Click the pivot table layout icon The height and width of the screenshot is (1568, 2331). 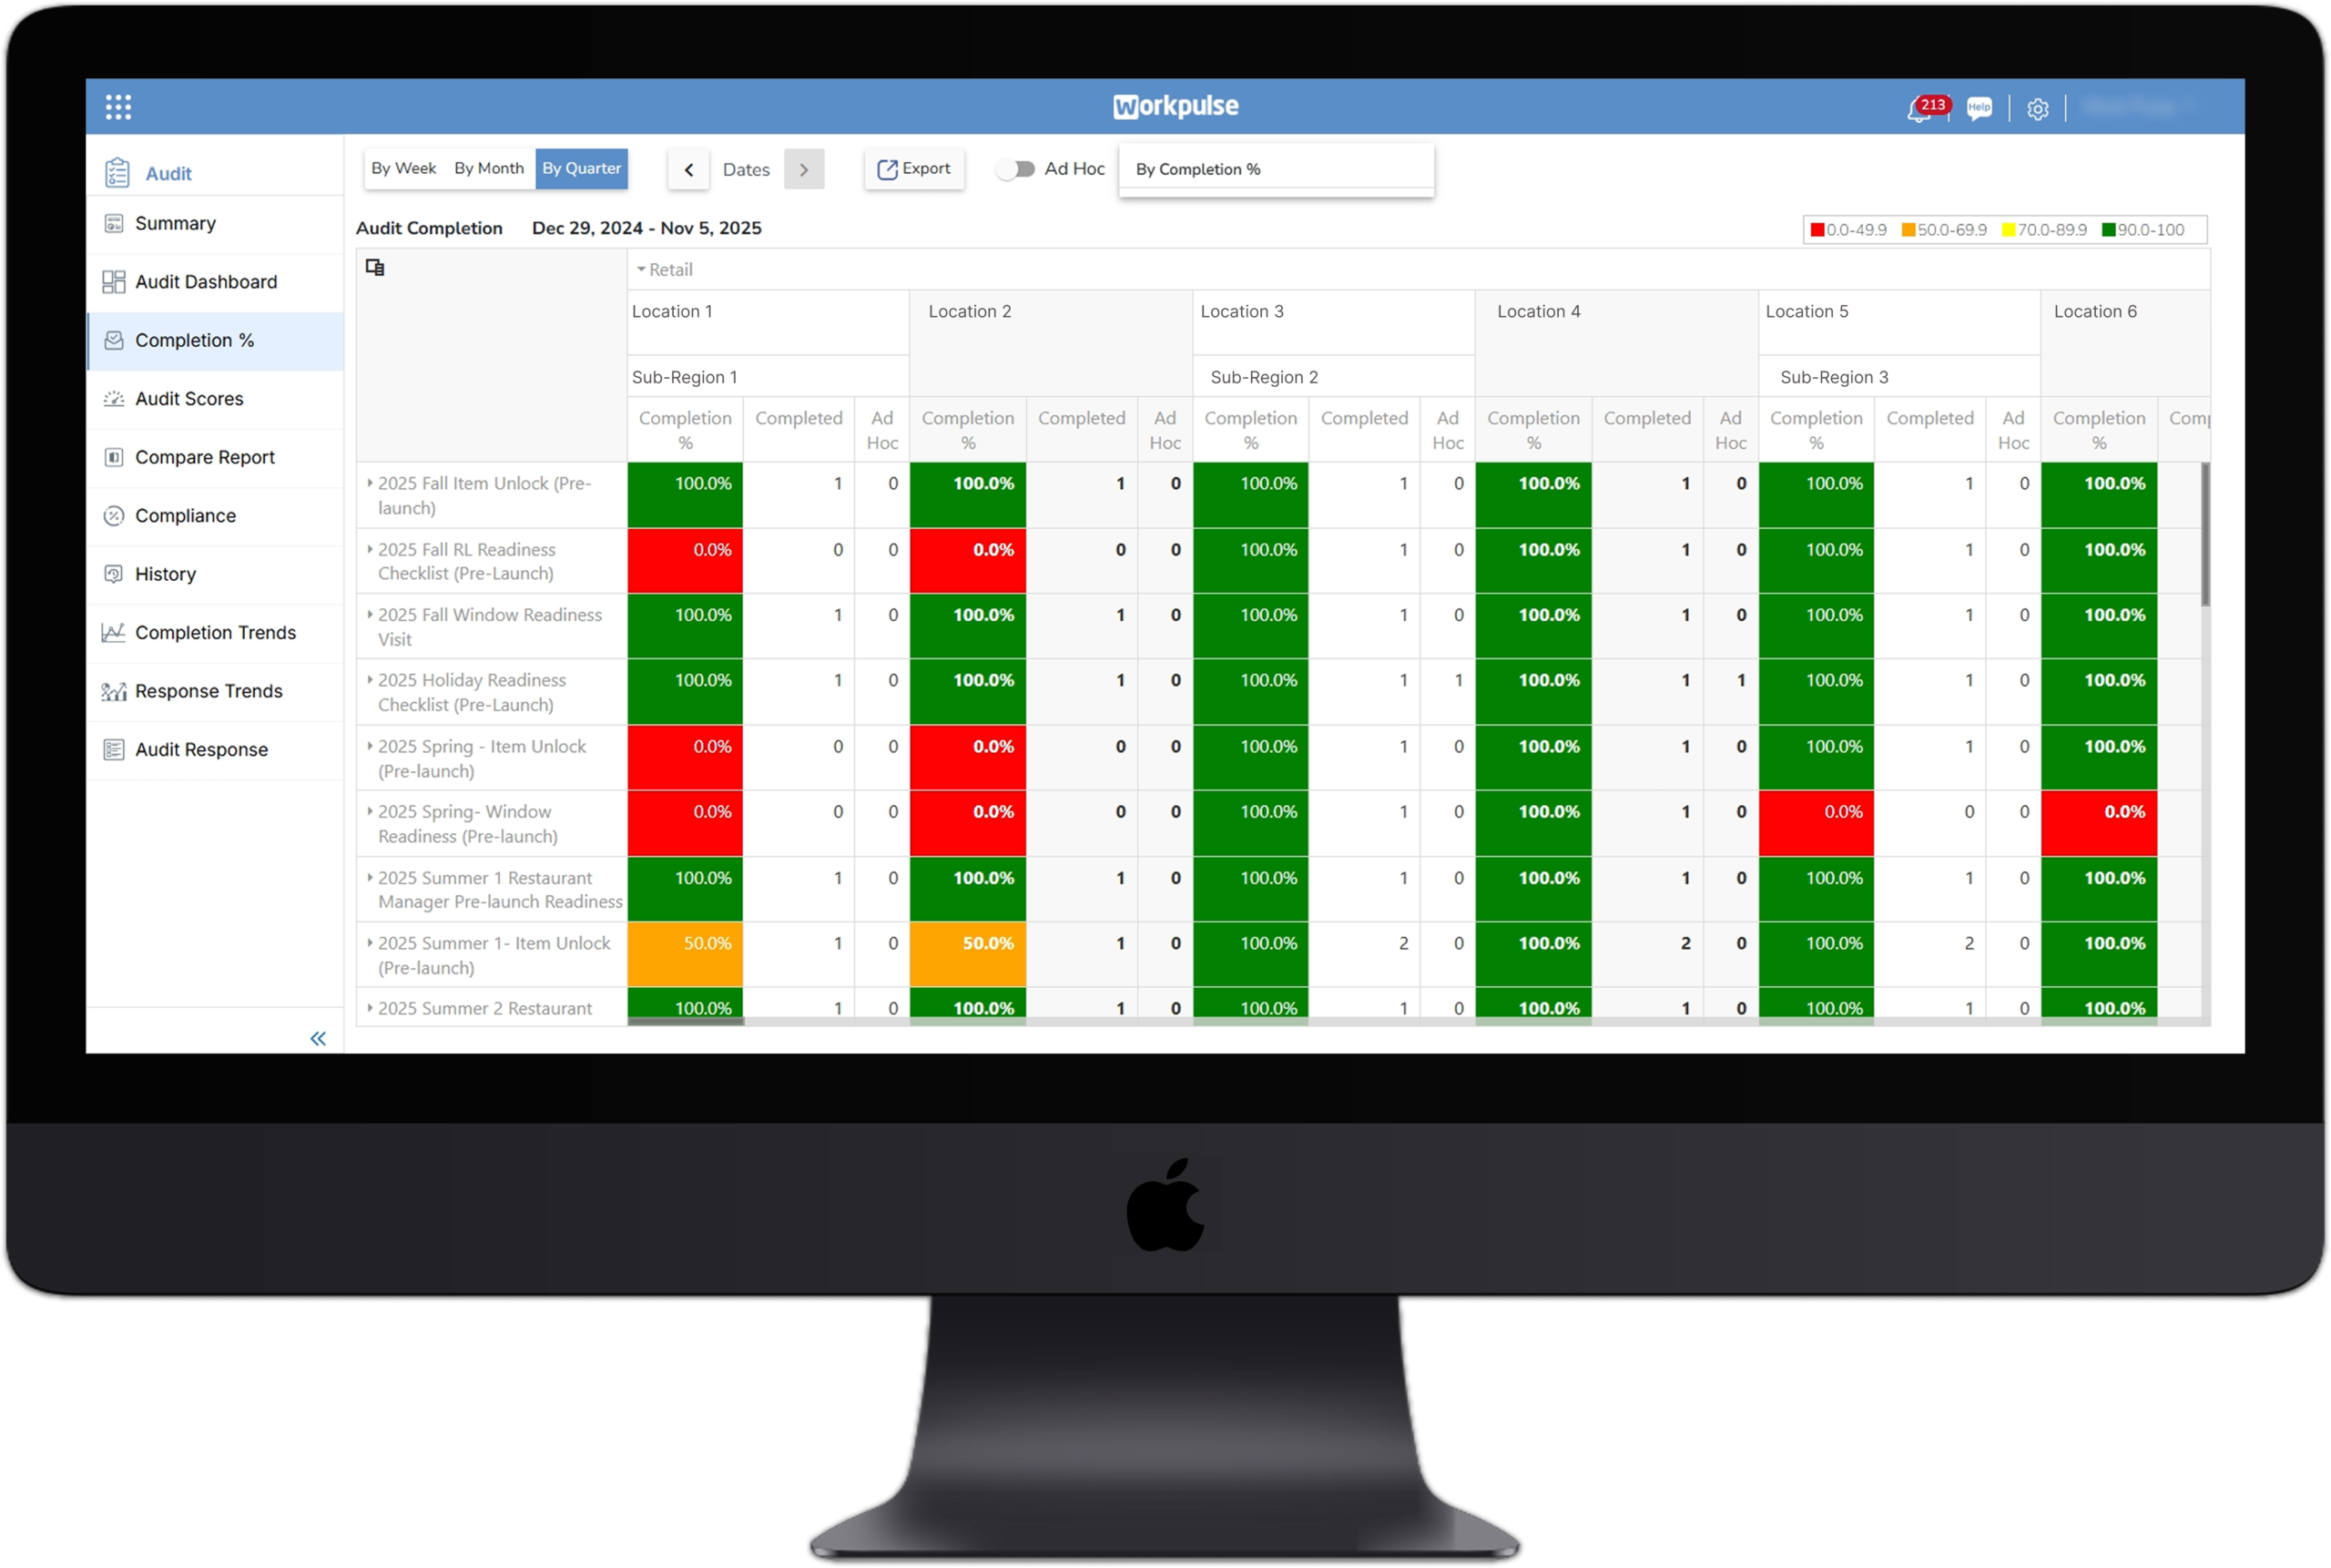pos(375,267)
